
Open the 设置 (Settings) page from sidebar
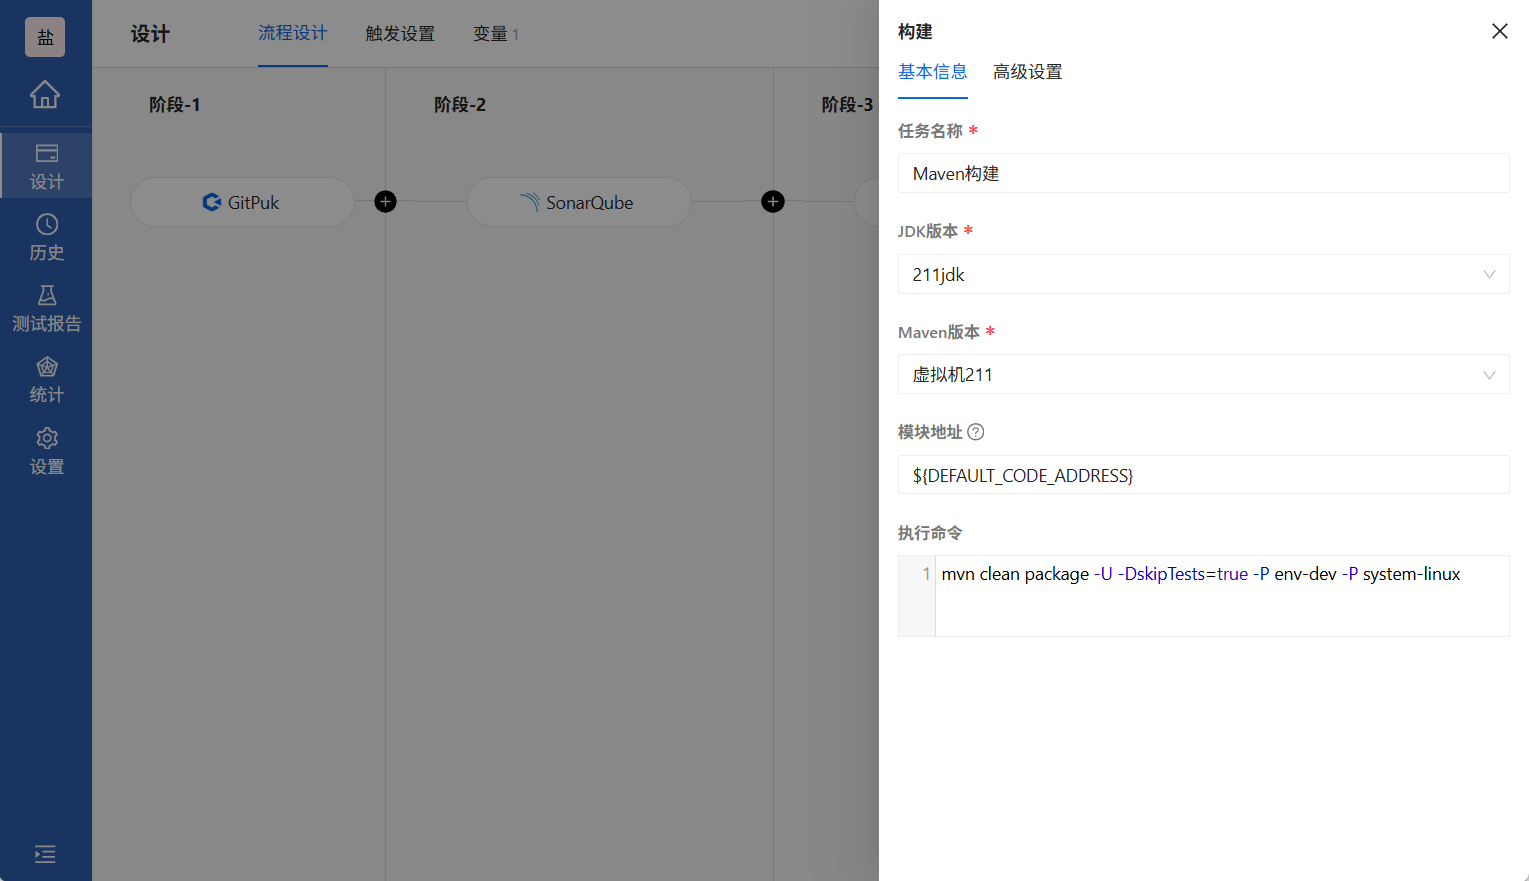46,450
